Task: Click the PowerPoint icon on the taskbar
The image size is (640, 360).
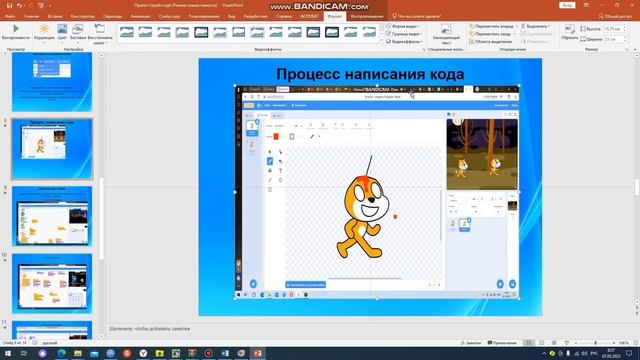Action: point(258,353)
